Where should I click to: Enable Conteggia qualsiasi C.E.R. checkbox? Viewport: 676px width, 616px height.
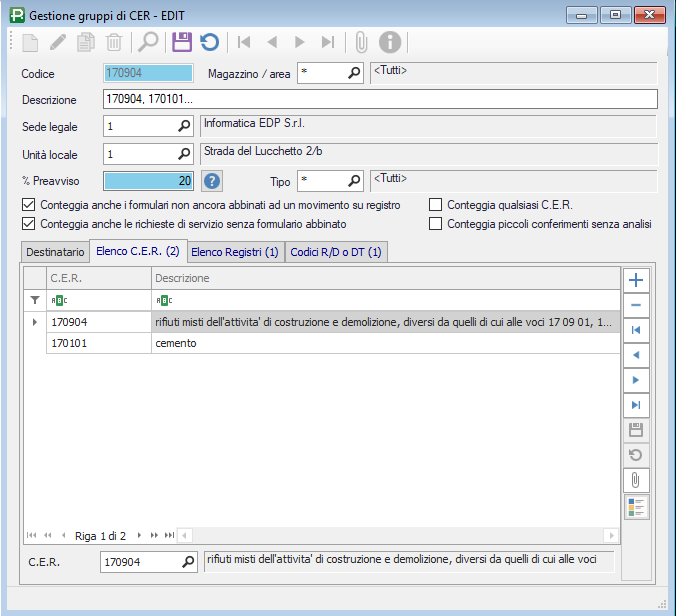tap(435, 205)
